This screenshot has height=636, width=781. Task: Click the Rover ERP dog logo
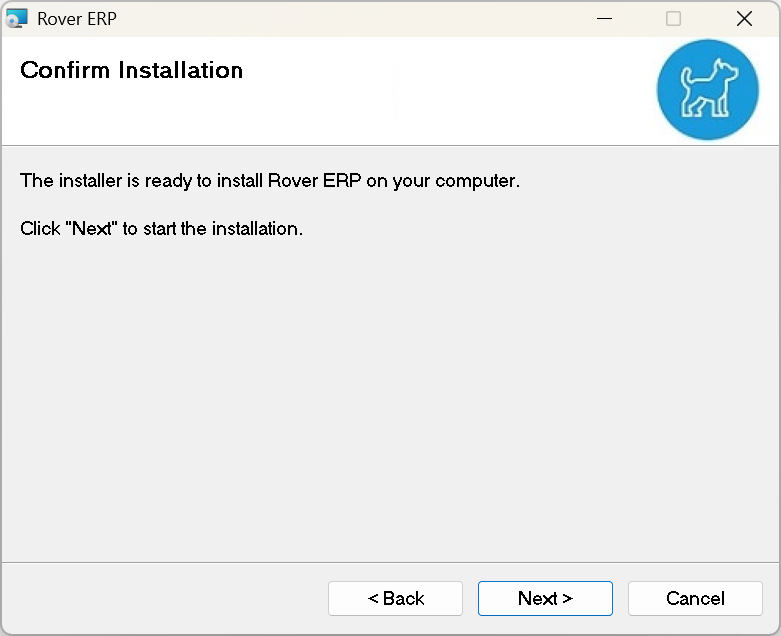click(707, 90)
